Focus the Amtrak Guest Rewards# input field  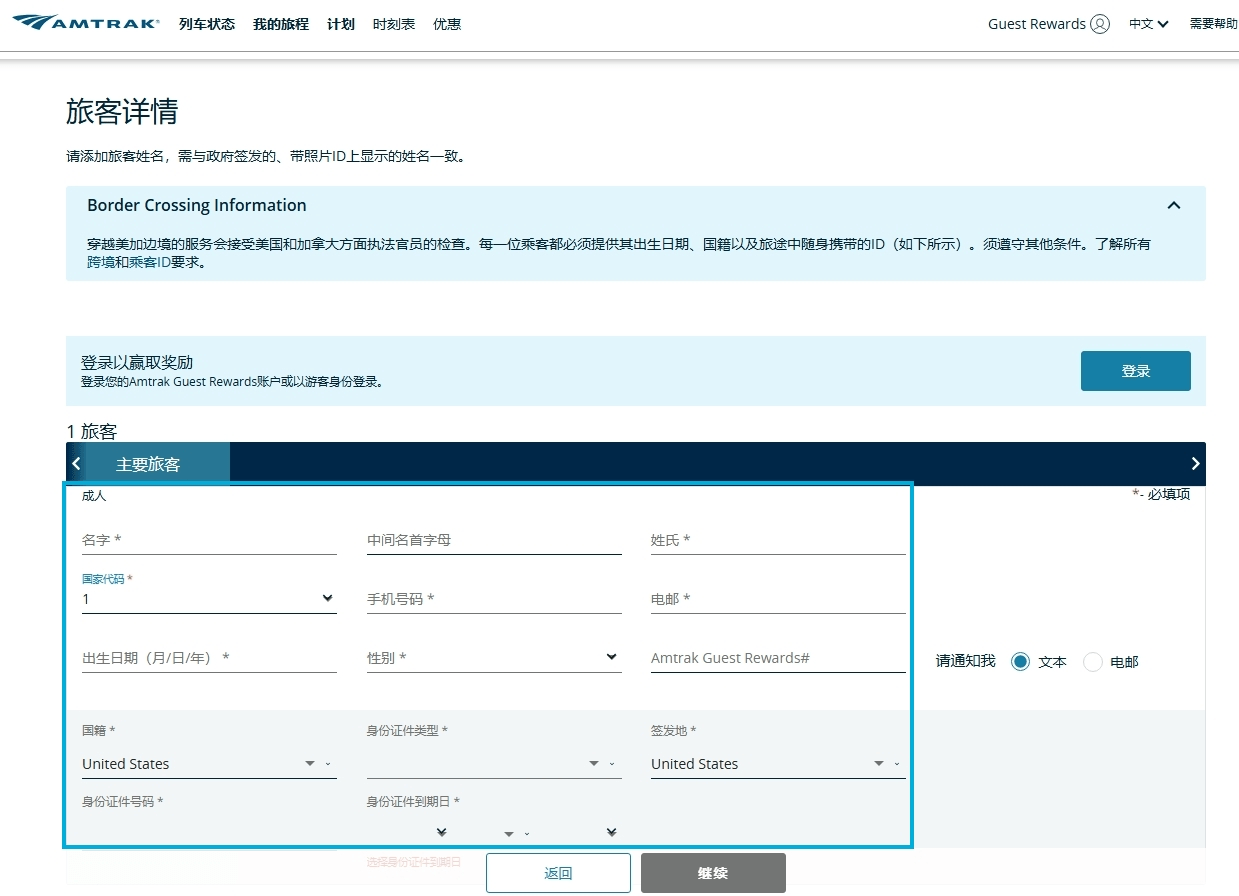pyautogui.click(x=778, y=658)
